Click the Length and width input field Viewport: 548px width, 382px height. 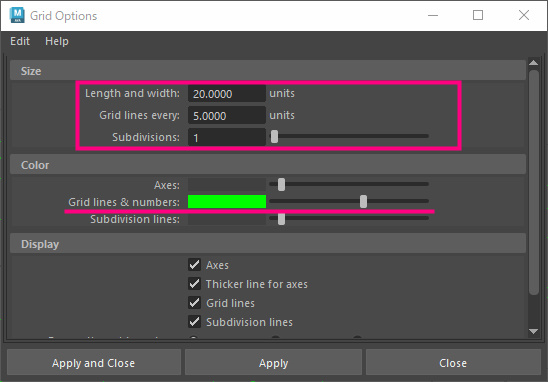(x=226, y=94)
